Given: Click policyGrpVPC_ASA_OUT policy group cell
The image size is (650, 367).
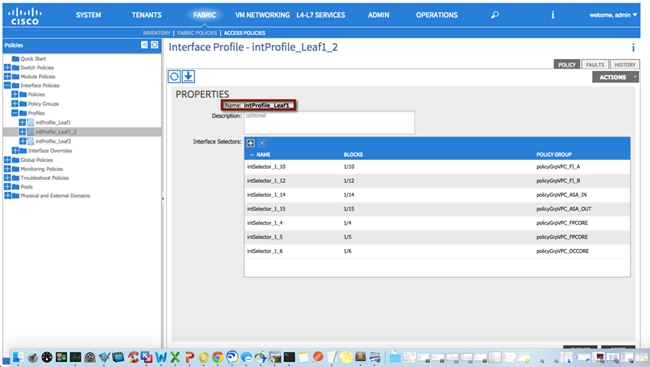Looking at the screenshot, I should [x=564, y=209].
